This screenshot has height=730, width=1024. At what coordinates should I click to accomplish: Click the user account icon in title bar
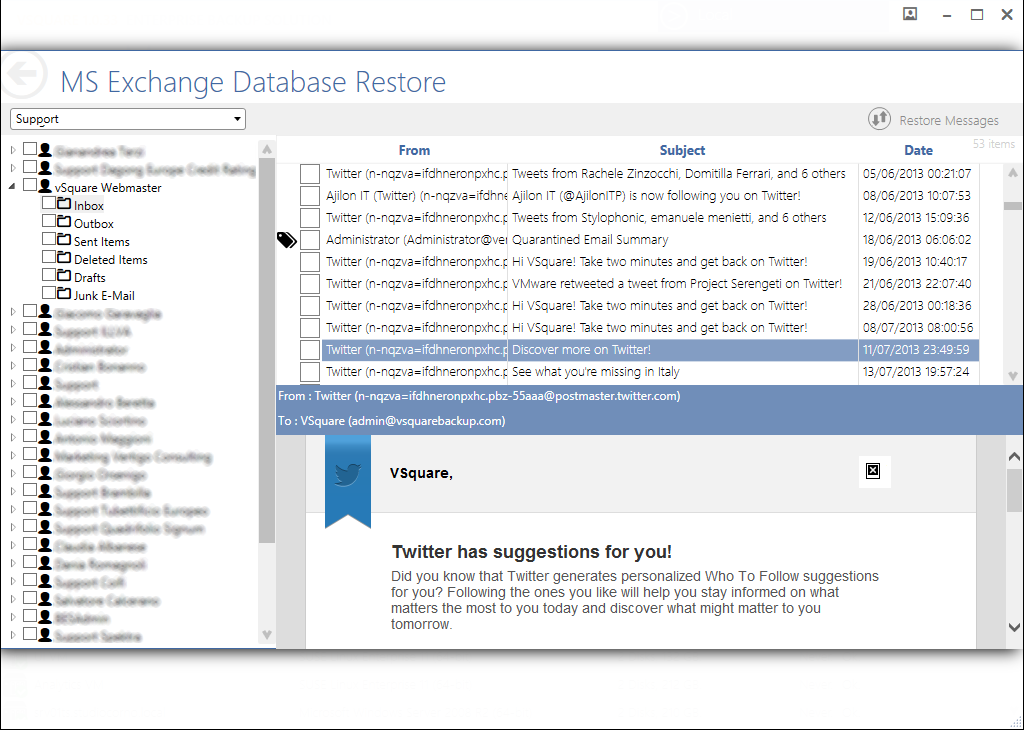[x=910, y=14]
